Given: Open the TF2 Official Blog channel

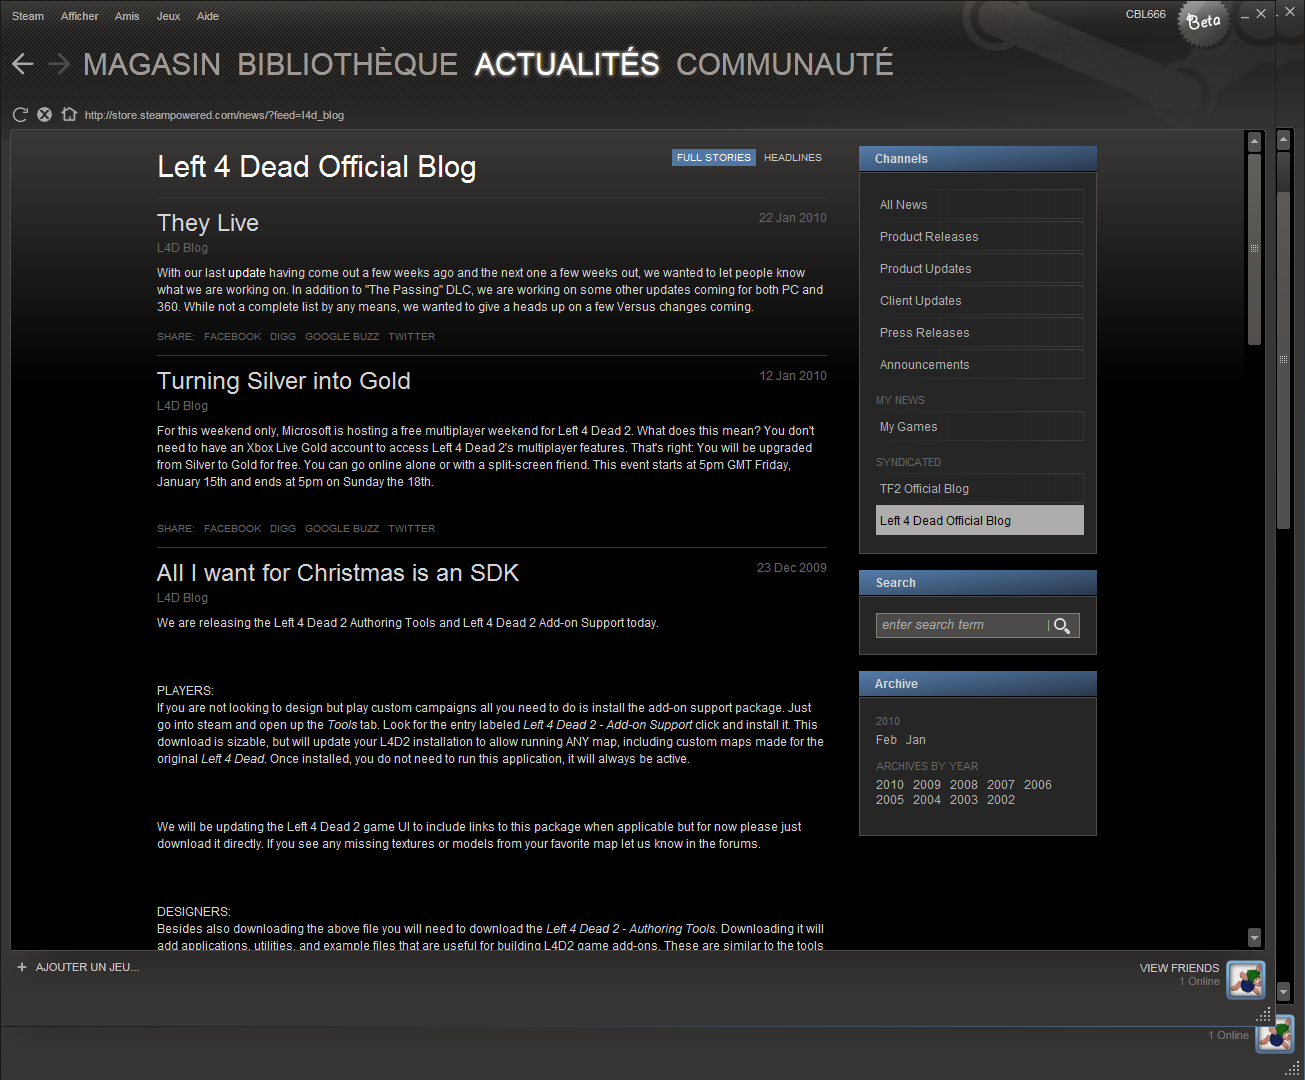Looking at the screenshot, I should 980,488.
